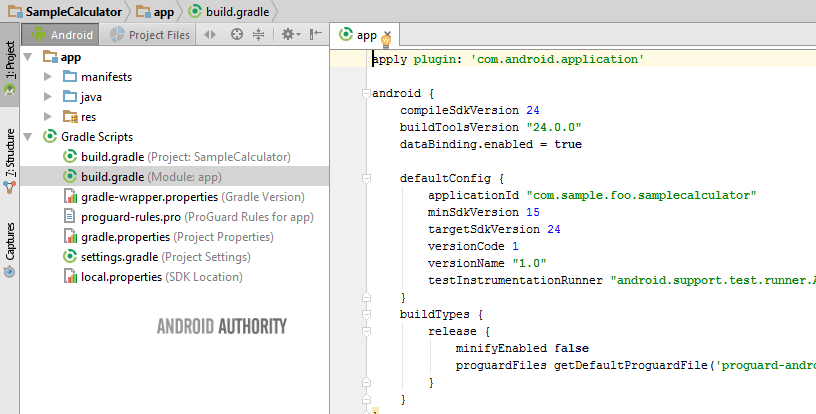Viewport: 816px width, 414px height.
Task: Open settings.gradle file
Action: click(x=157, y=257)
